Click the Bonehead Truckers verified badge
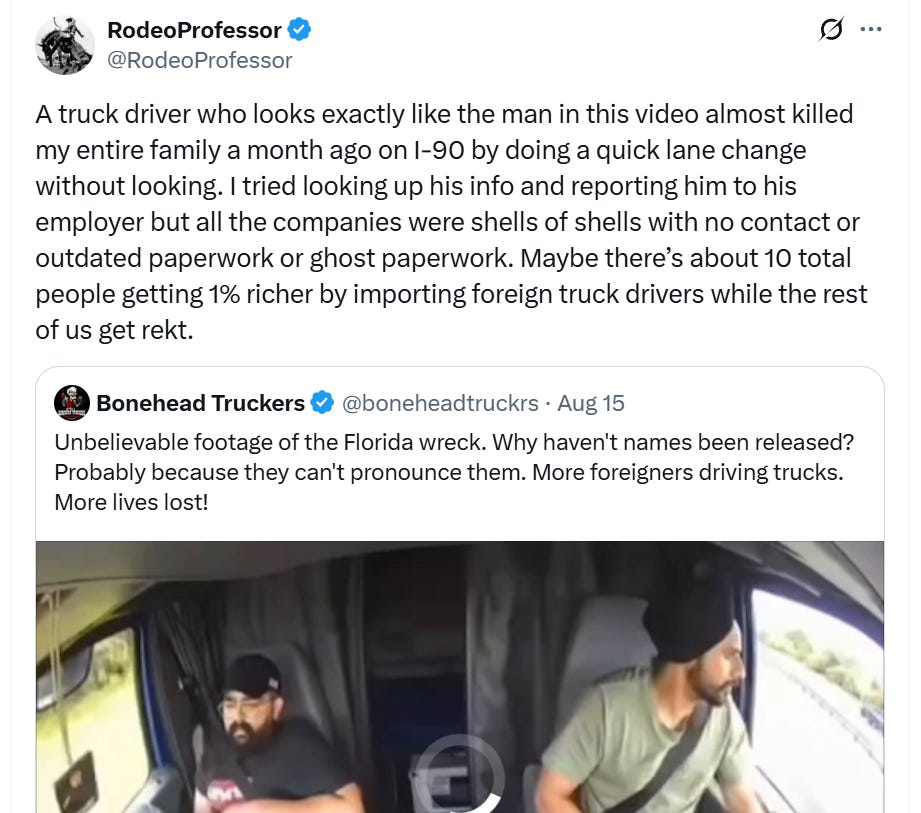921x813 pixels. click(x=322, y=403)
